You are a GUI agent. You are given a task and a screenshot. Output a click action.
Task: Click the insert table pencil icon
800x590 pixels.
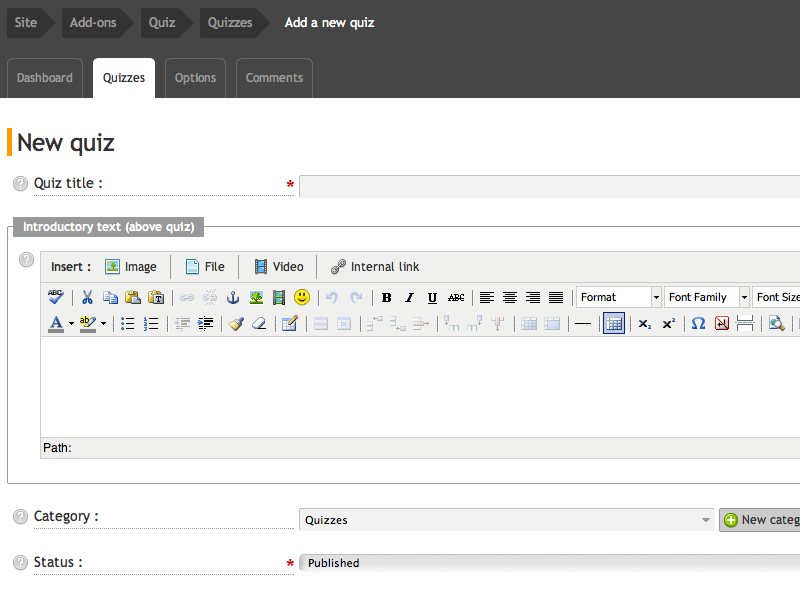289,324
